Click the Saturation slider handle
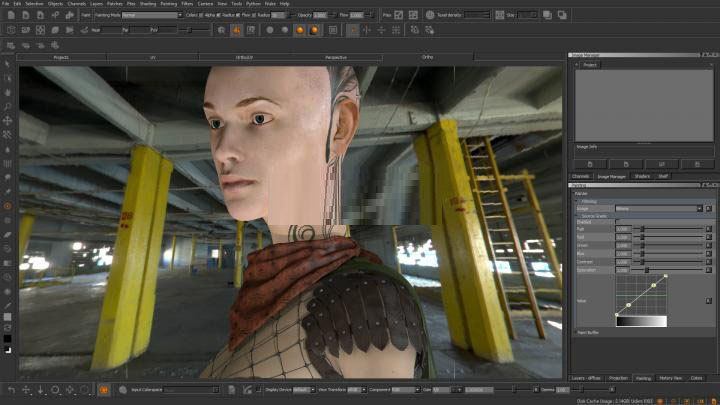 pos(647,270)
